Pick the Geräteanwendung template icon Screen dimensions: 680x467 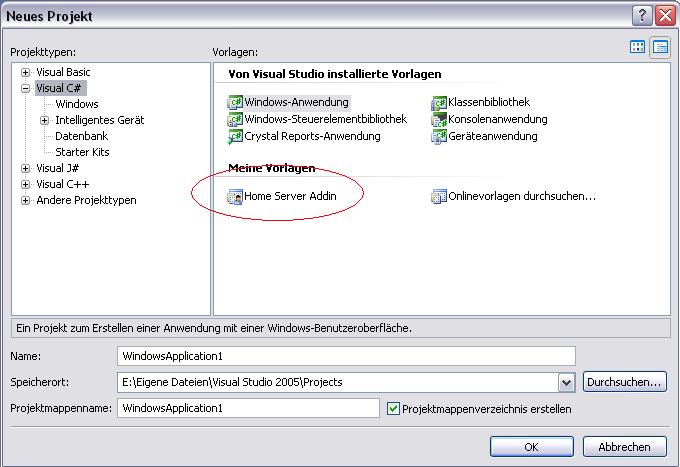439,136
